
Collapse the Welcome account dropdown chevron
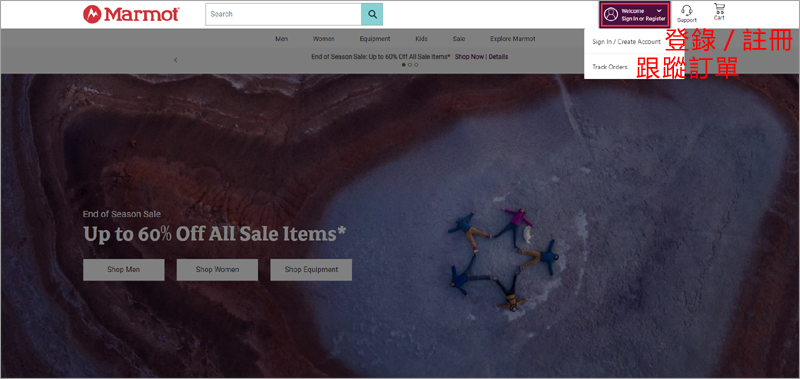(x=659, y=10)
